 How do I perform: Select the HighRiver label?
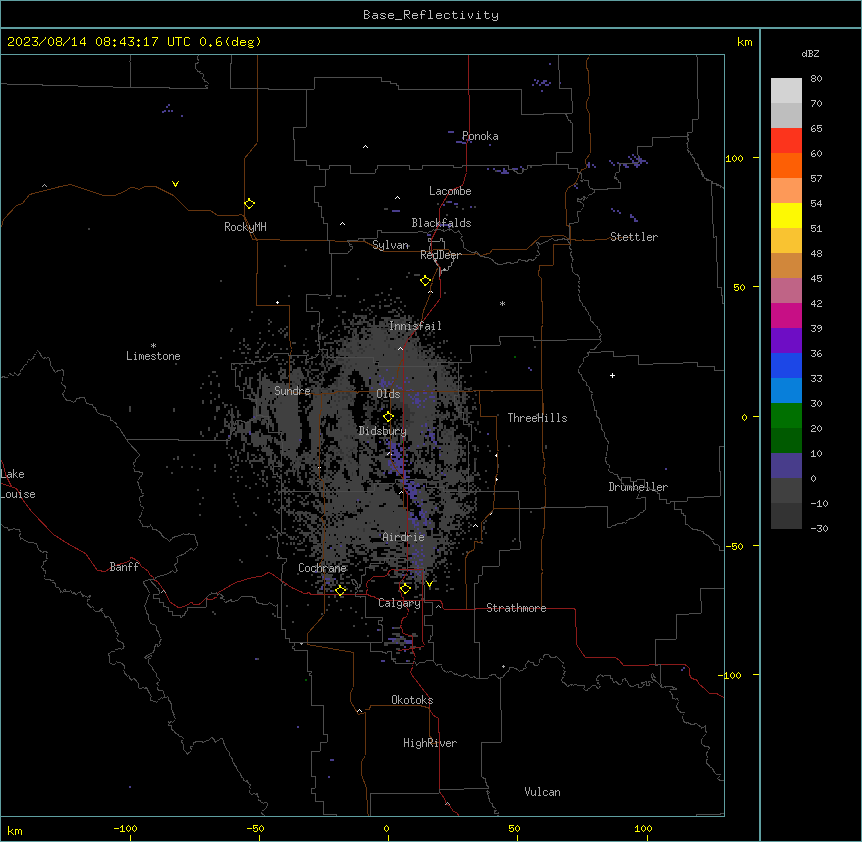(430, 743)
